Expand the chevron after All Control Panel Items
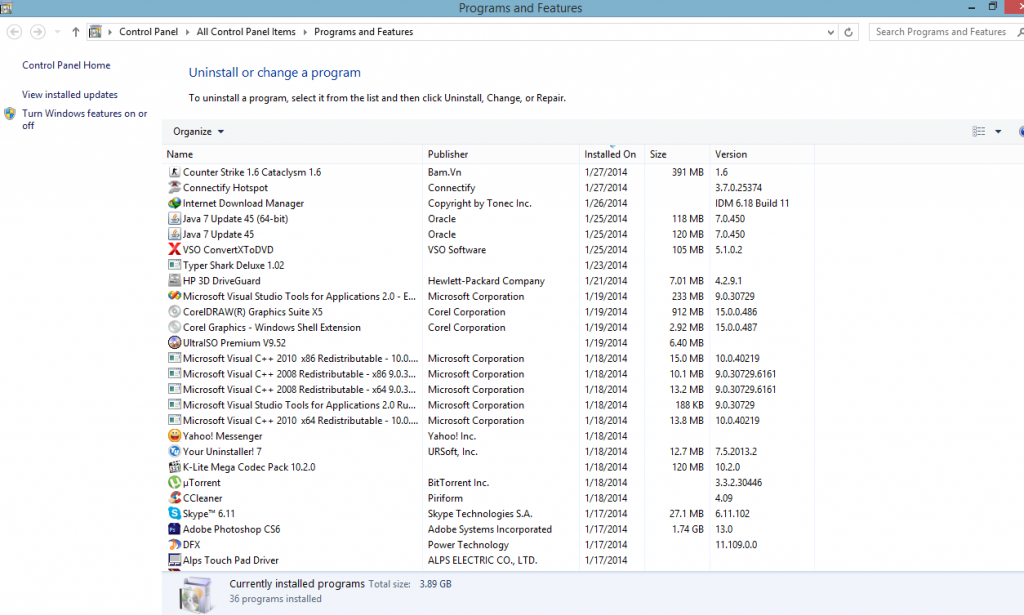The height and width of the screenshot is (615, 1024). click(x=305, y=32)
